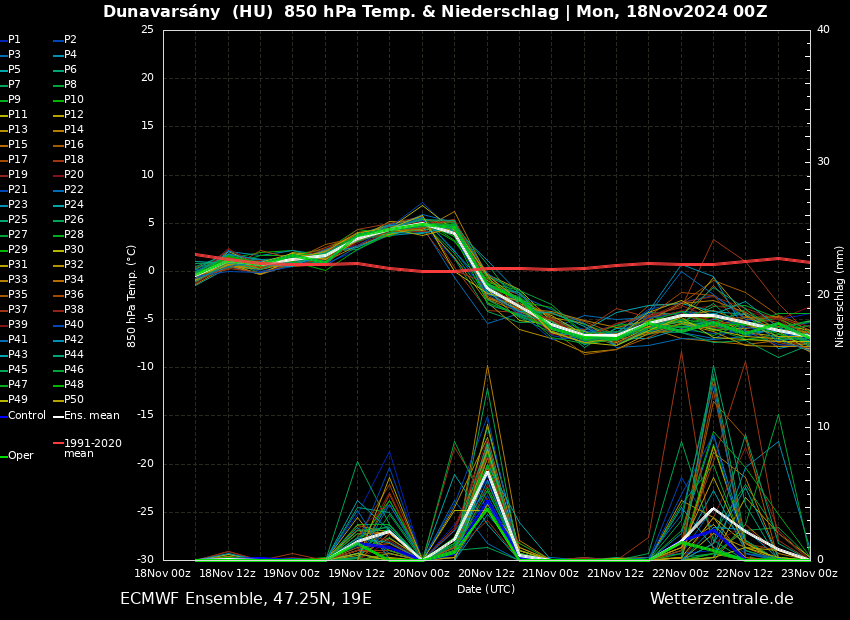850x620 pixels.
Task: Click the red line swatch beside 1991-2020
Action: tap(58, 443)
